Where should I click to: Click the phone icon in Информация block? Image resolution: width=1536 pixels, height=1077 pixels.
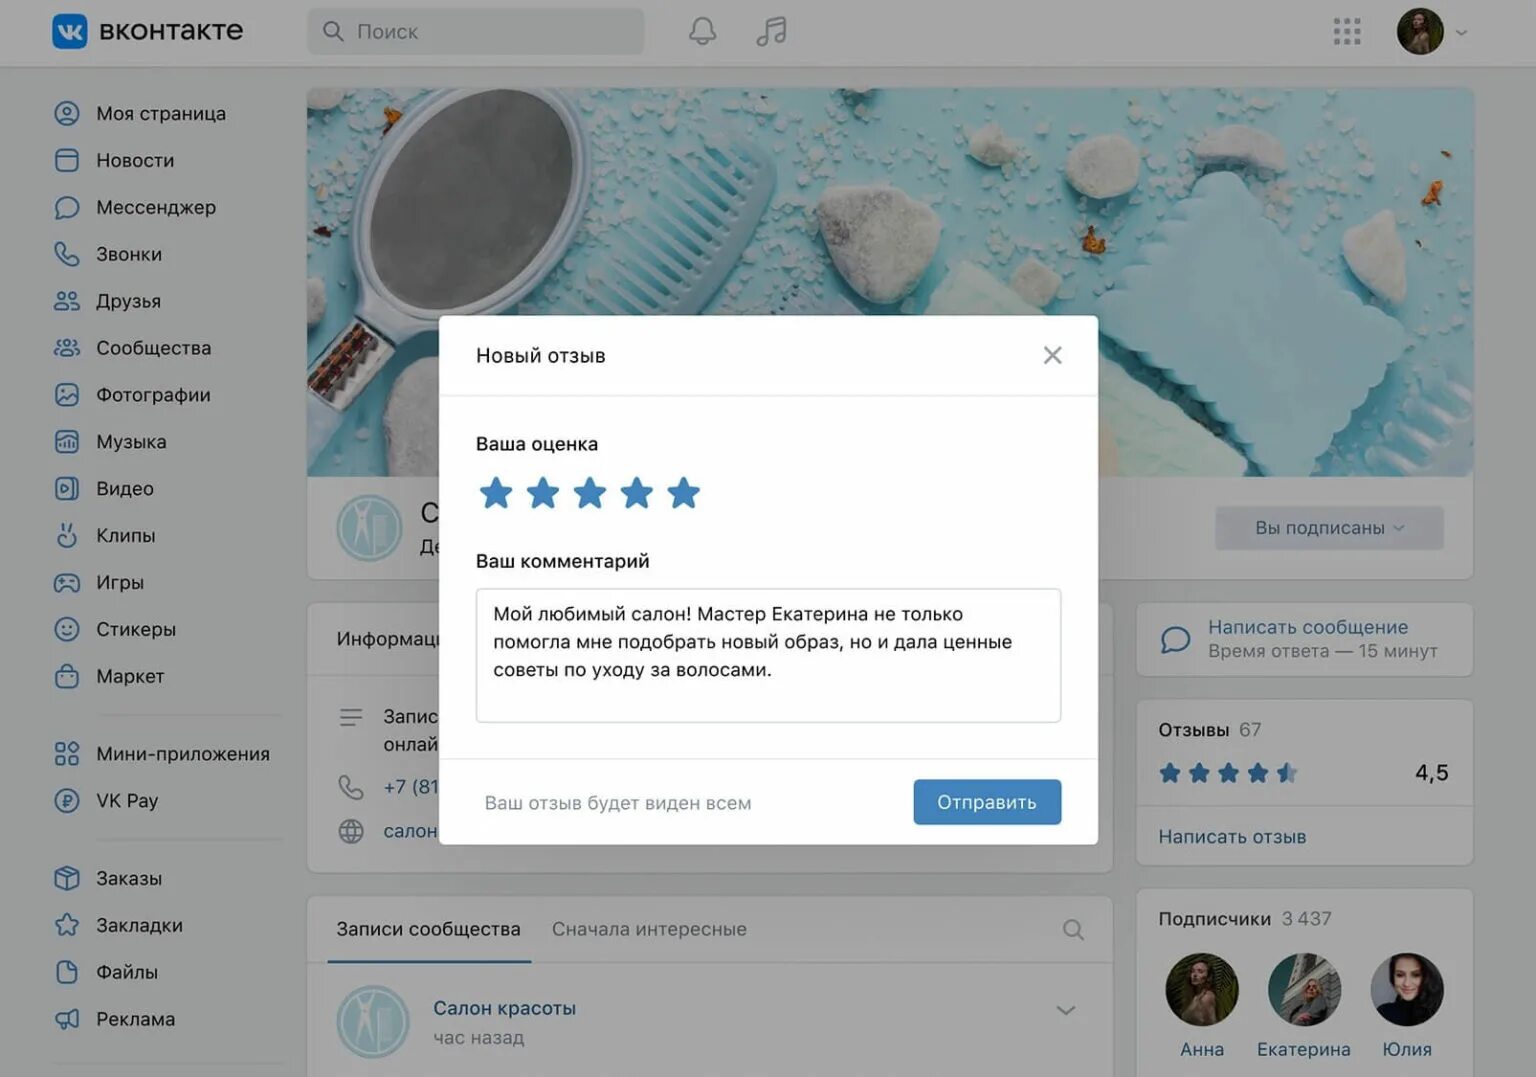tap(351, 788)
